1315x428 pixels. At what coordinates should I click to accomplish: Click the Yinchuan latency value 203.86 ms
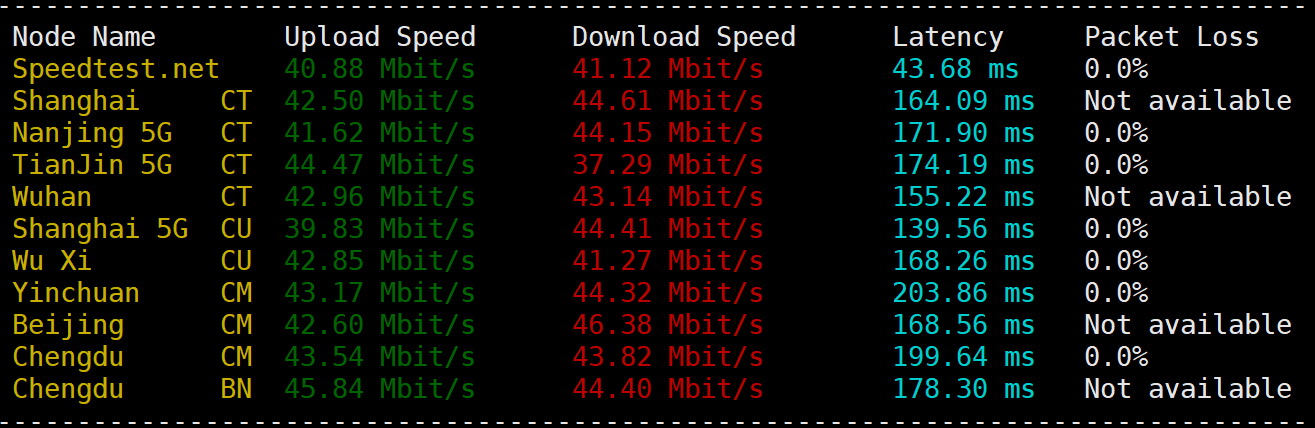(964, 293)
